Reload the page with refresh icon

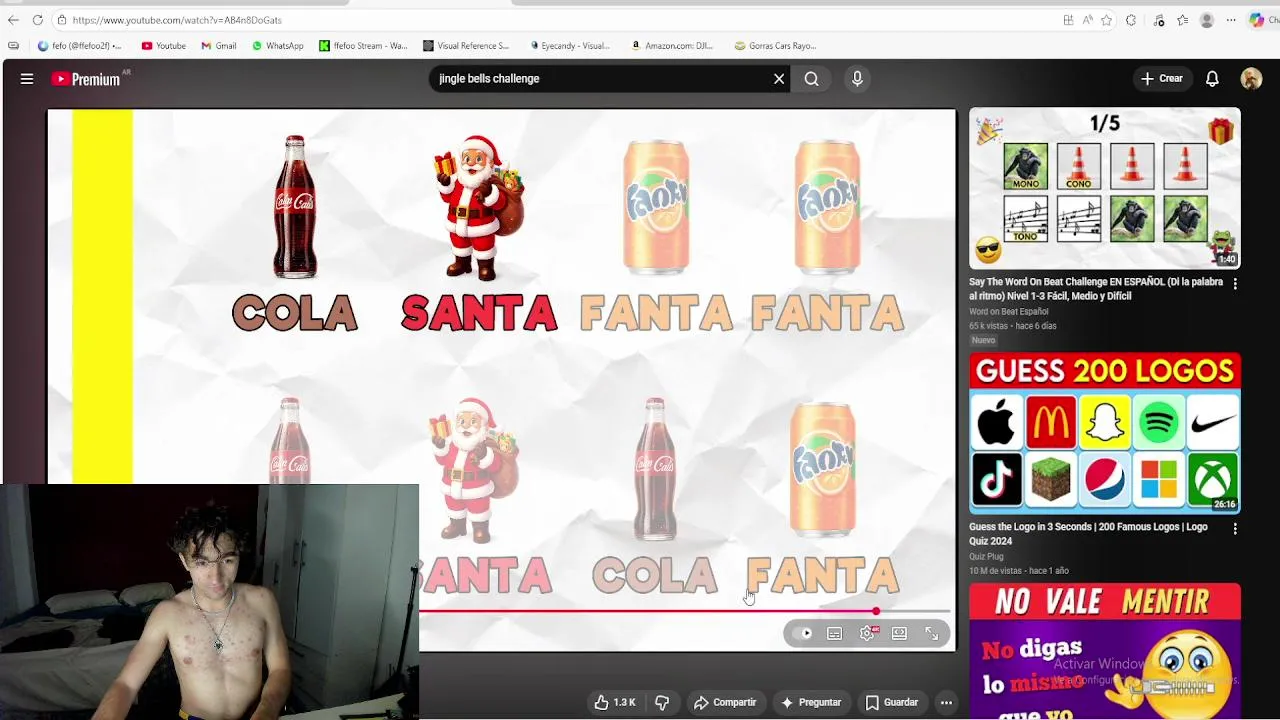tap(37, 20)
